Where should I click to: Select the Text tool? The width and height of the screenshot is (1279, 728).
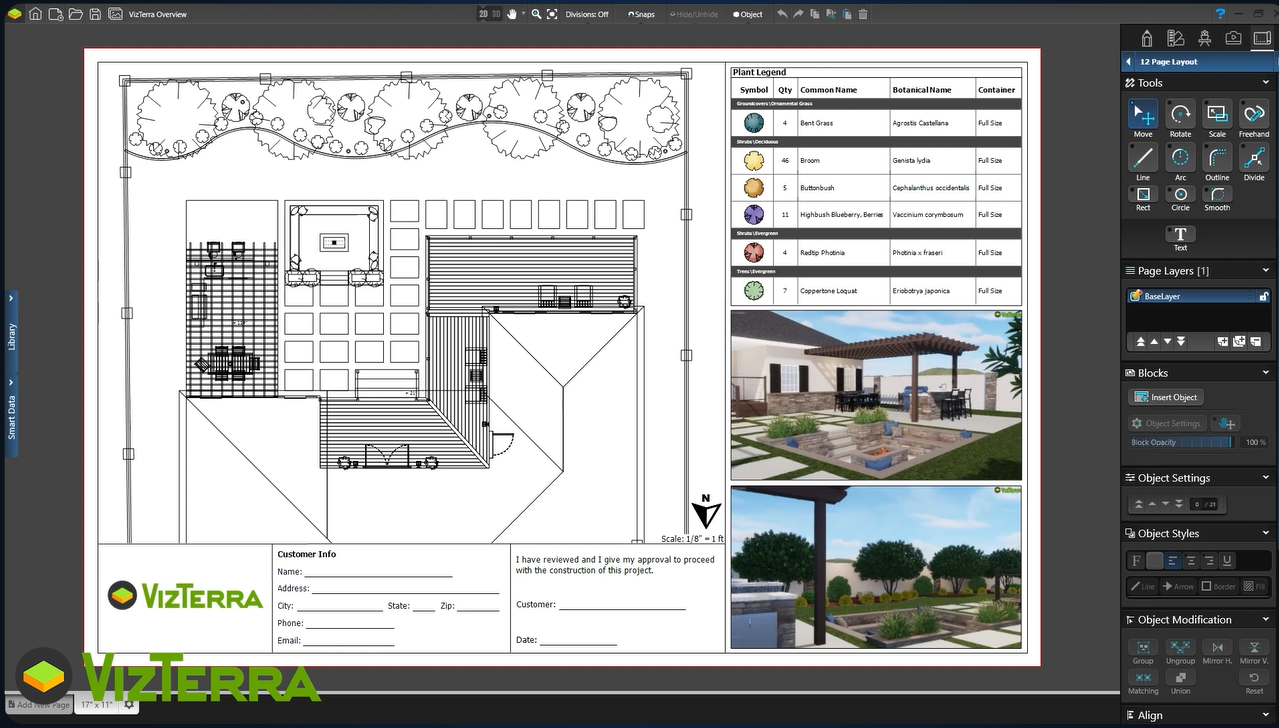click(x=1180, y=234)
